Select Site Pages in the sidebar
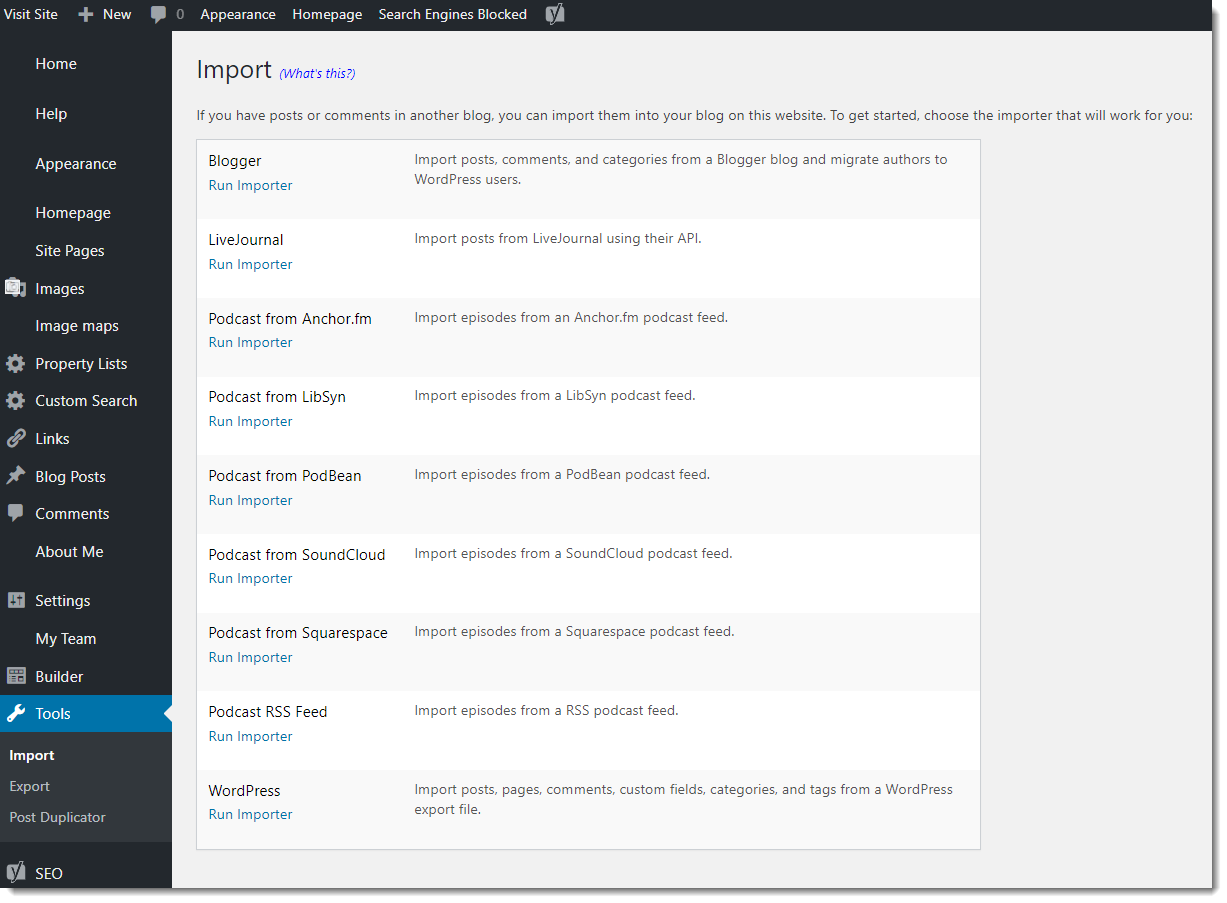Viewport: 1227px width, 903px height. [70, 250]
